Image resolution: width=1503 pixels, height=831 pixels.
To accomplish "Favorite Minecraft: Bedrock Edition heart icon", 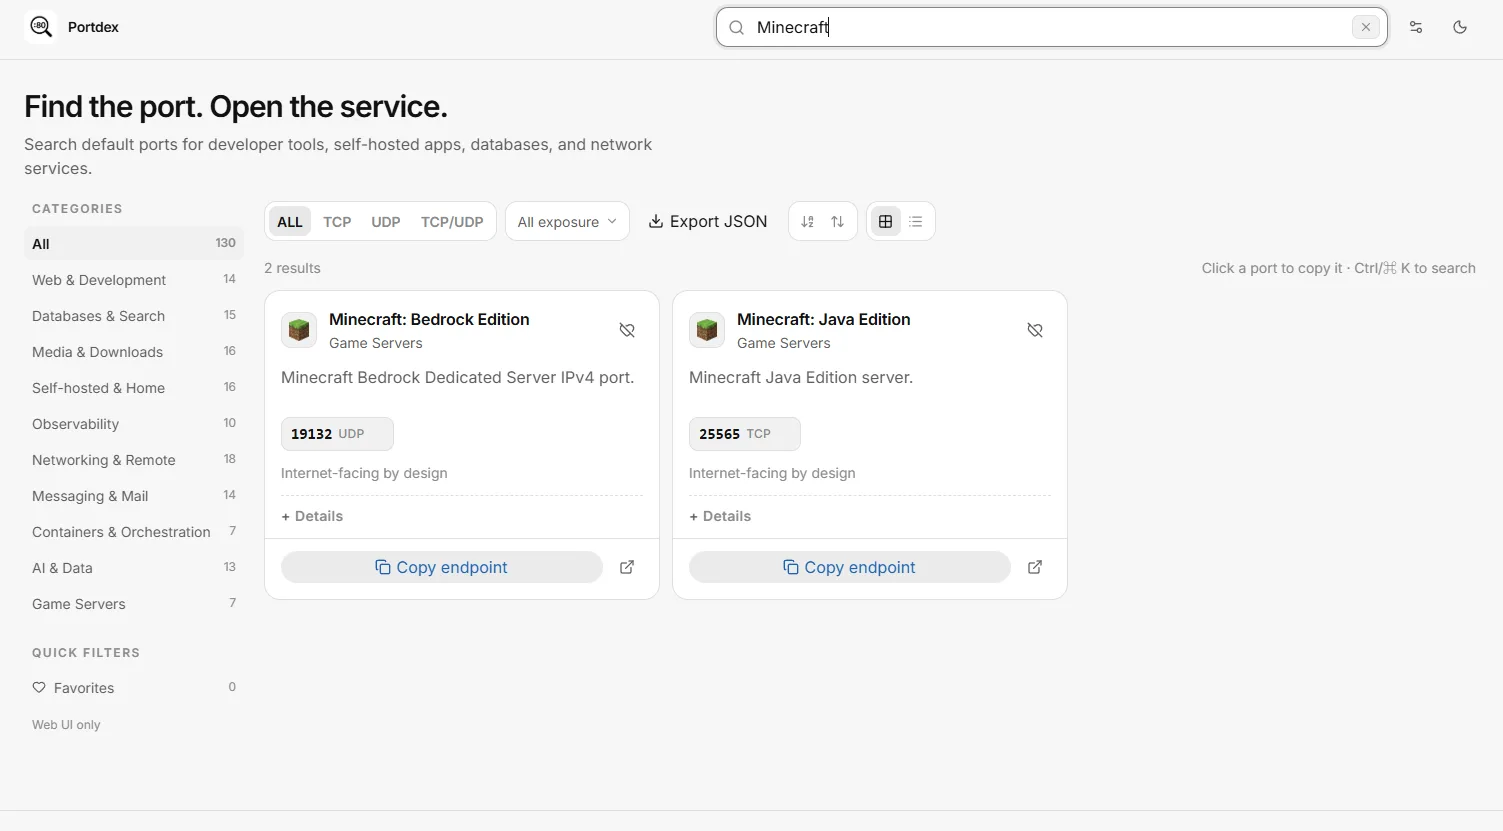I will click(x=627, y=330).
